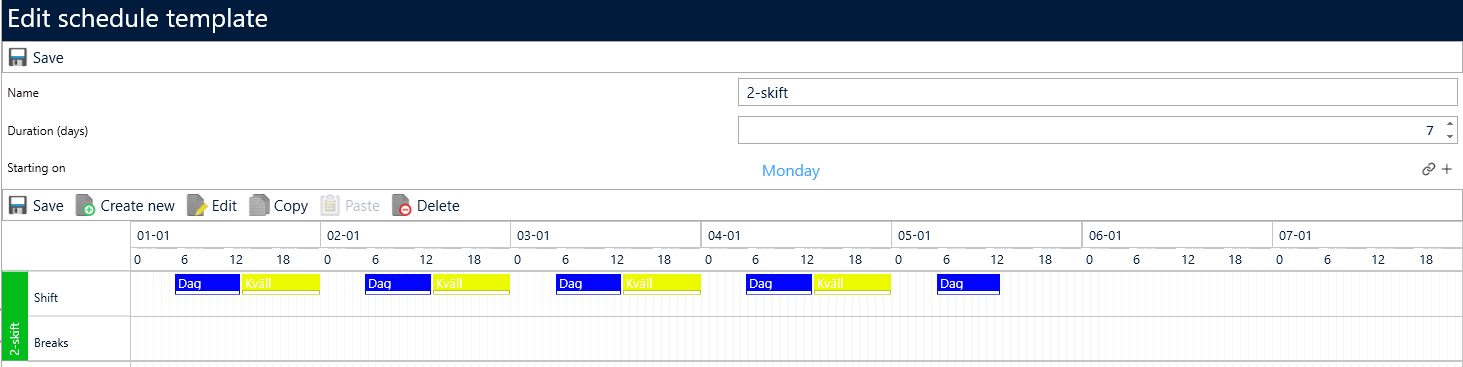Click the link chain icon beside Monday

(x=1428, y=169)
